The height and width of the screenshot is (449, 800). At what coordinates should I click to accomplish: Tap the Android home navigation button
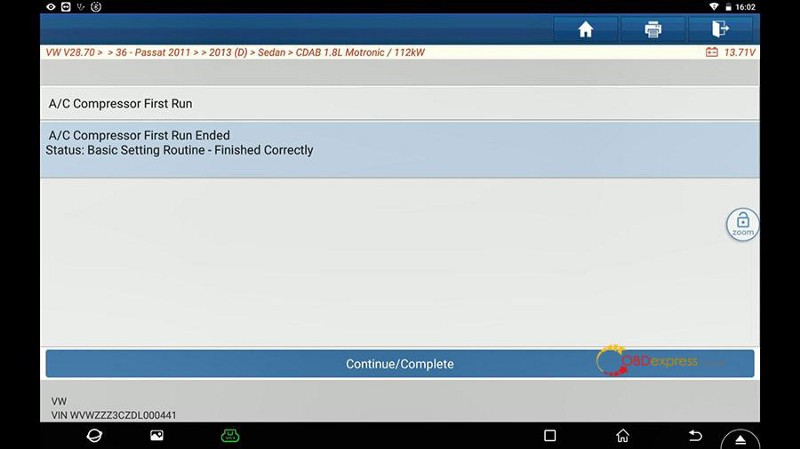(622, 435)
